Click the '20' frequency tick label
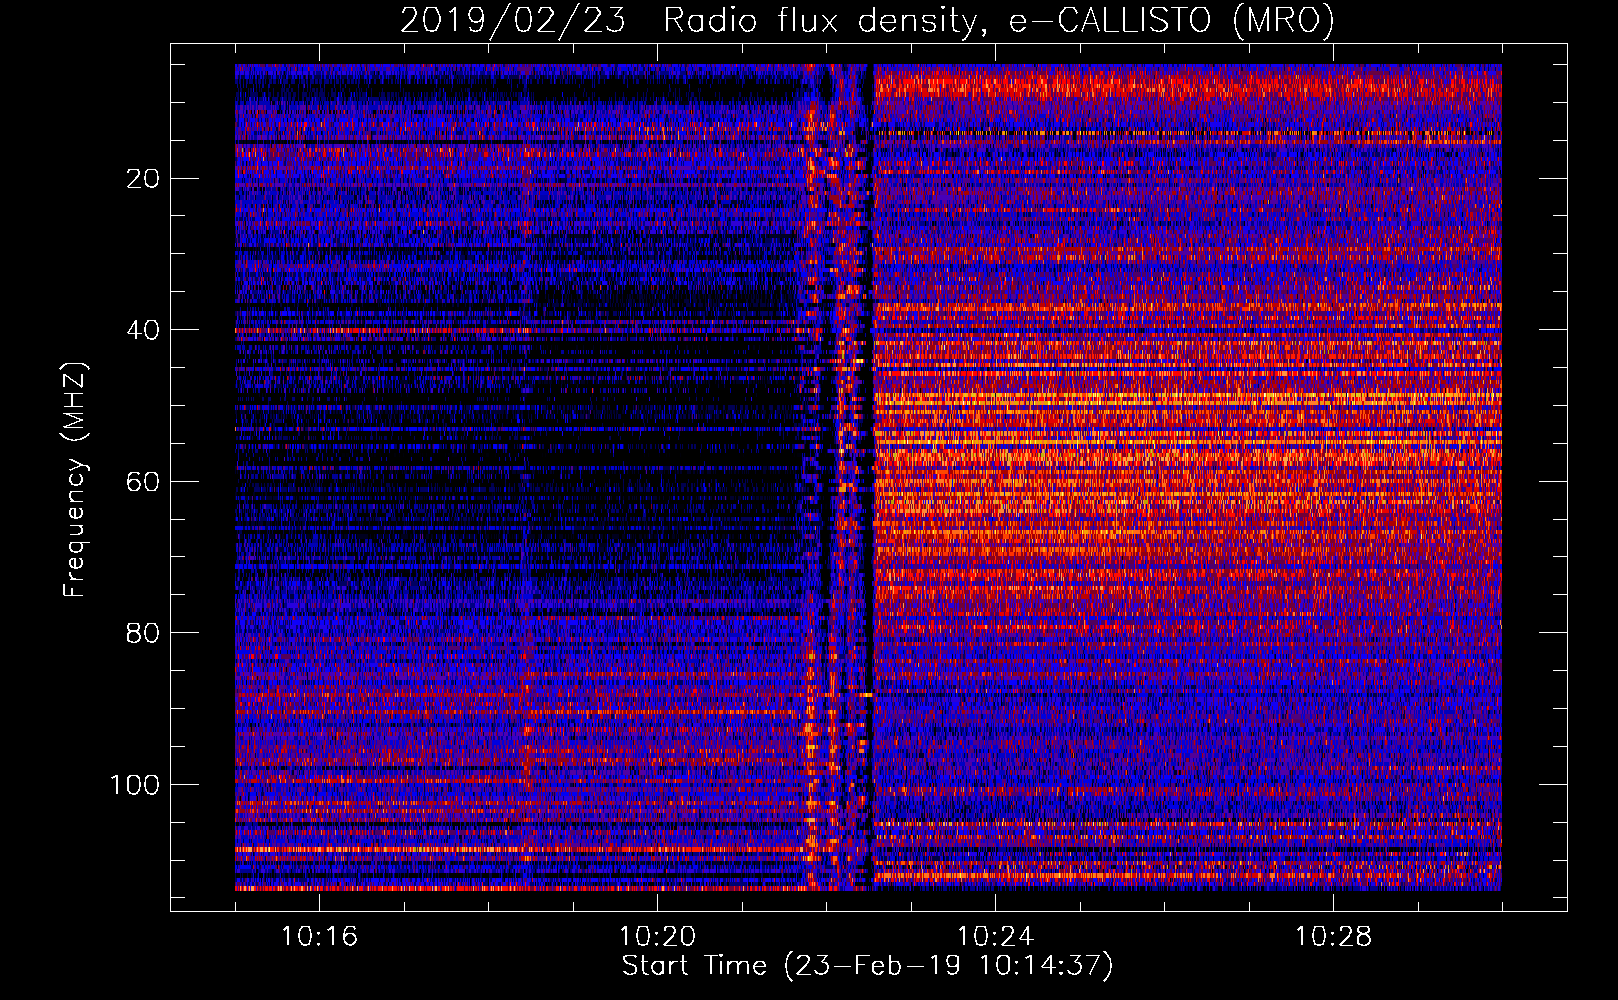This screenshot has height=1000, width=1618. click(144, 179)
